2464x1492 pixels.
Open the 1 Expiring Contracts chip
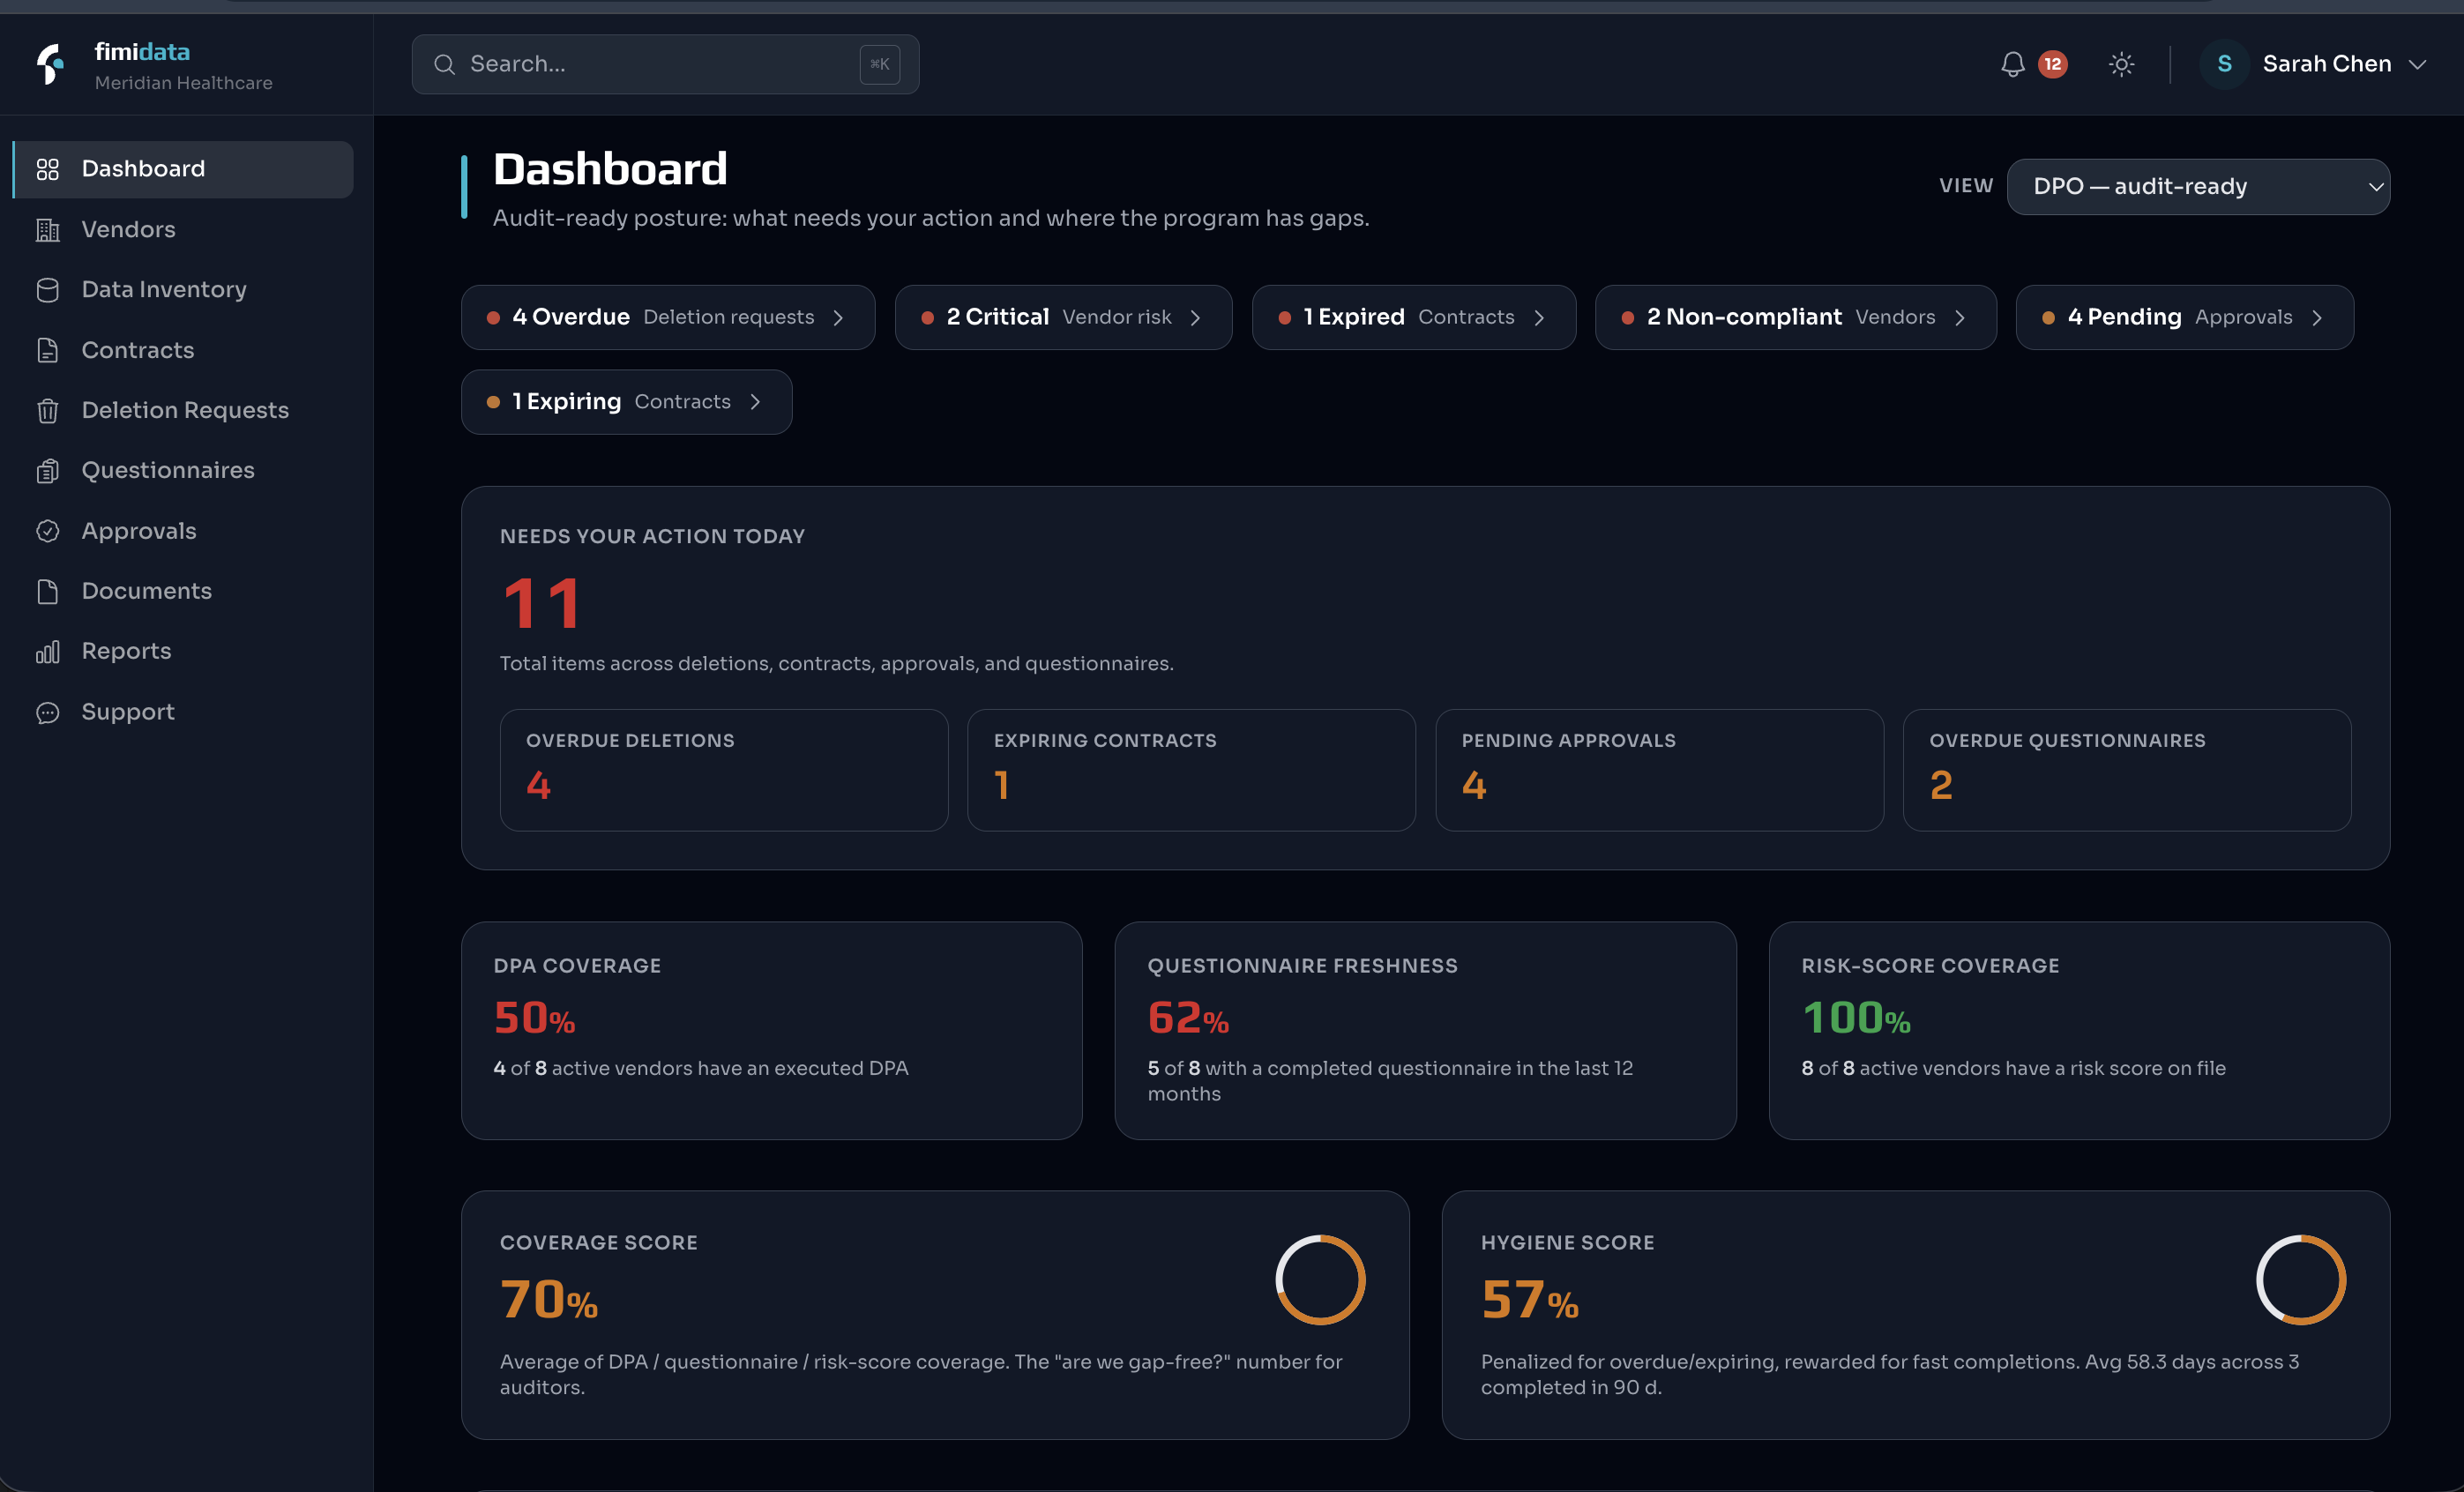point(626,401)
